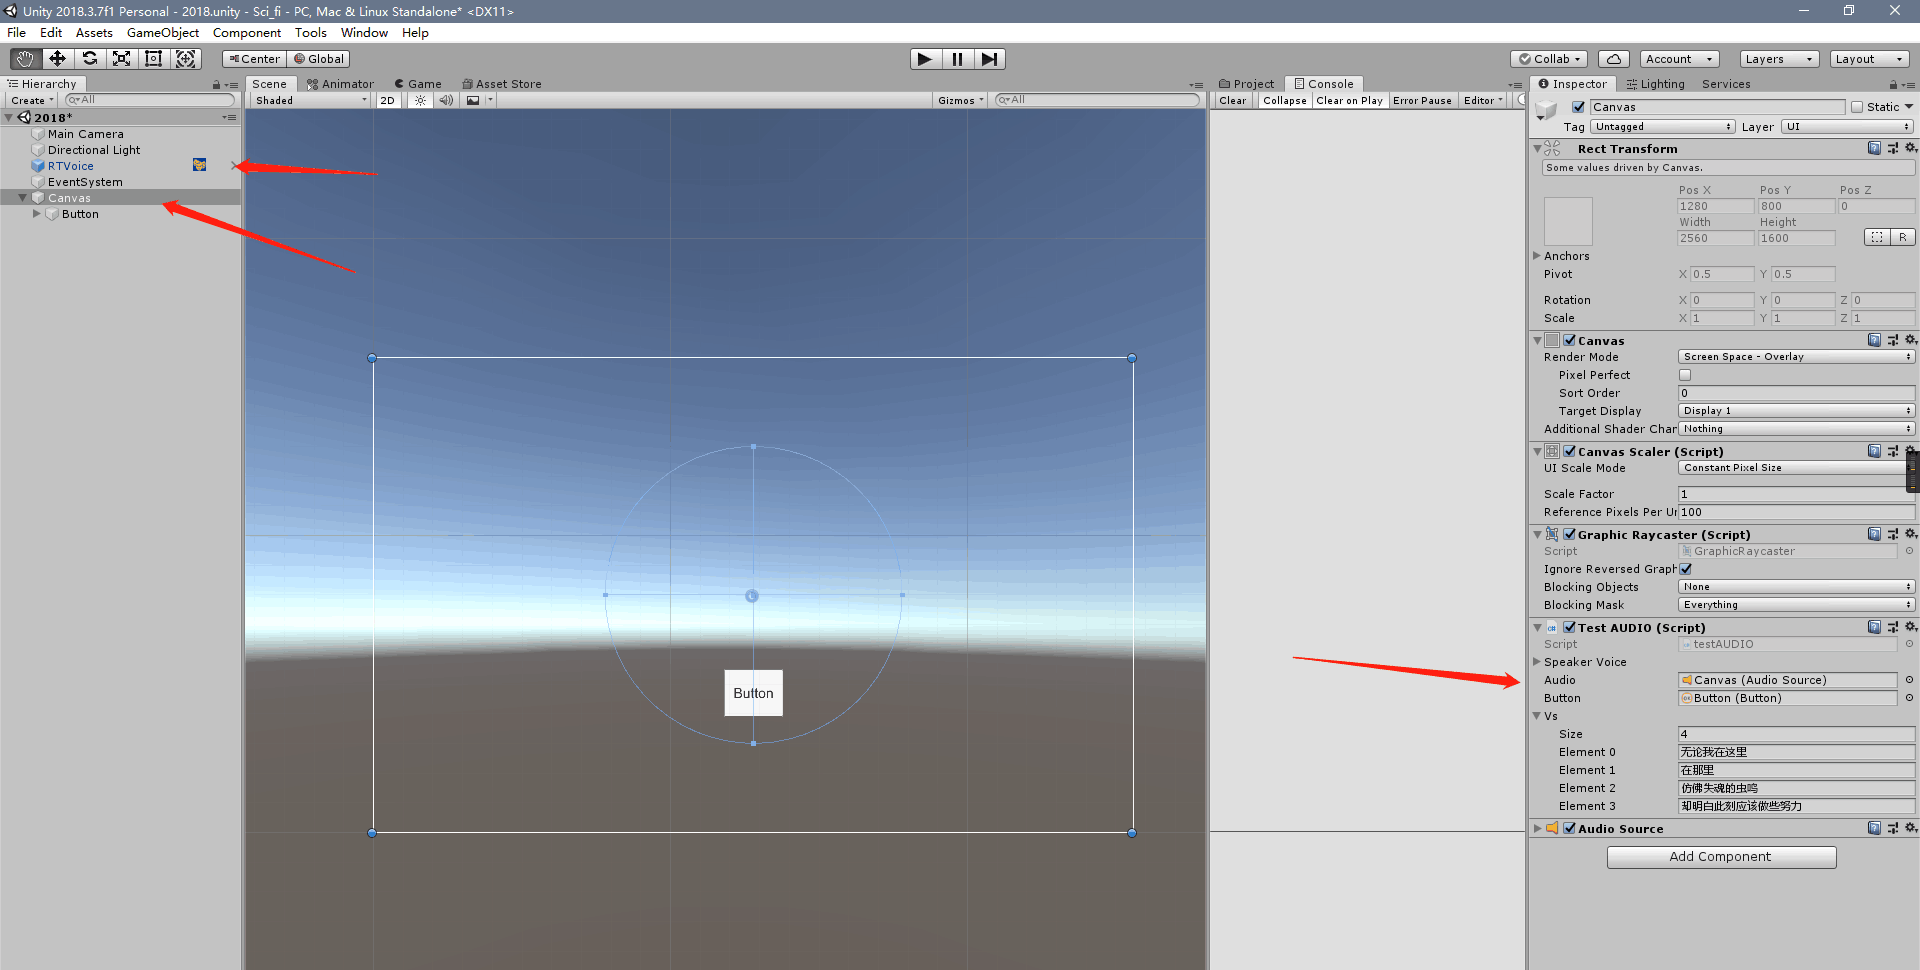Select the Move tool
Screen dimensions: 1920x970
coord(56,58)
